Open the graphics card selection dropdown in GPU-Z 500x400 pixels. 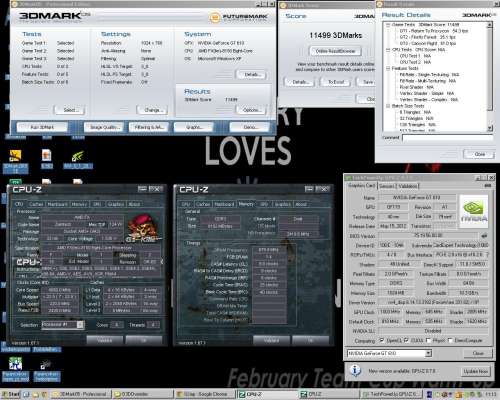pos(429,353)
